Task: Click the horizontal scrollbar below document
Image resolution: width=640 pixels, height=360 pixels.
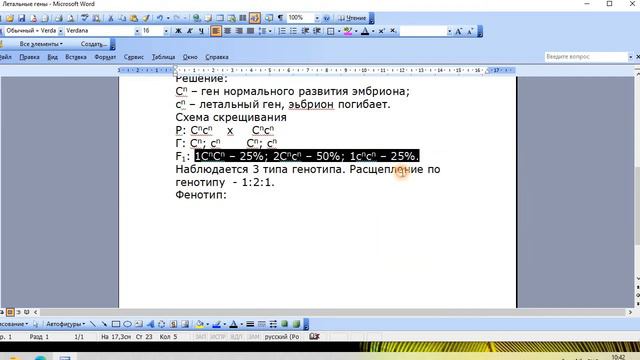Action: click(x=333, y=312)
